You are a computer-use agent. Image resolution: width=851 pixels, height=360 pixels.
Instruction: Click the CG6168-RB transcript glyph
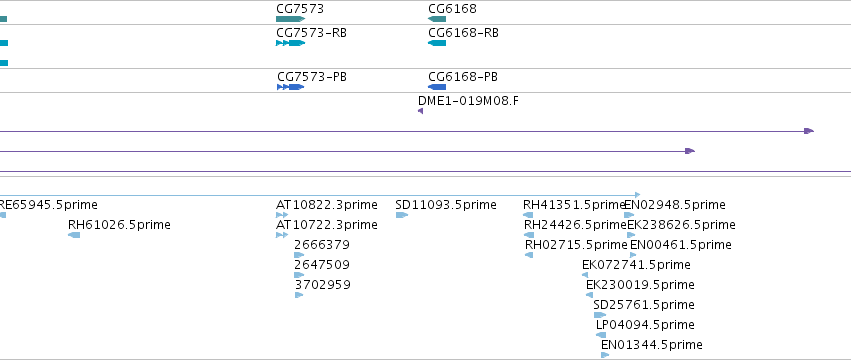point(437,43)
